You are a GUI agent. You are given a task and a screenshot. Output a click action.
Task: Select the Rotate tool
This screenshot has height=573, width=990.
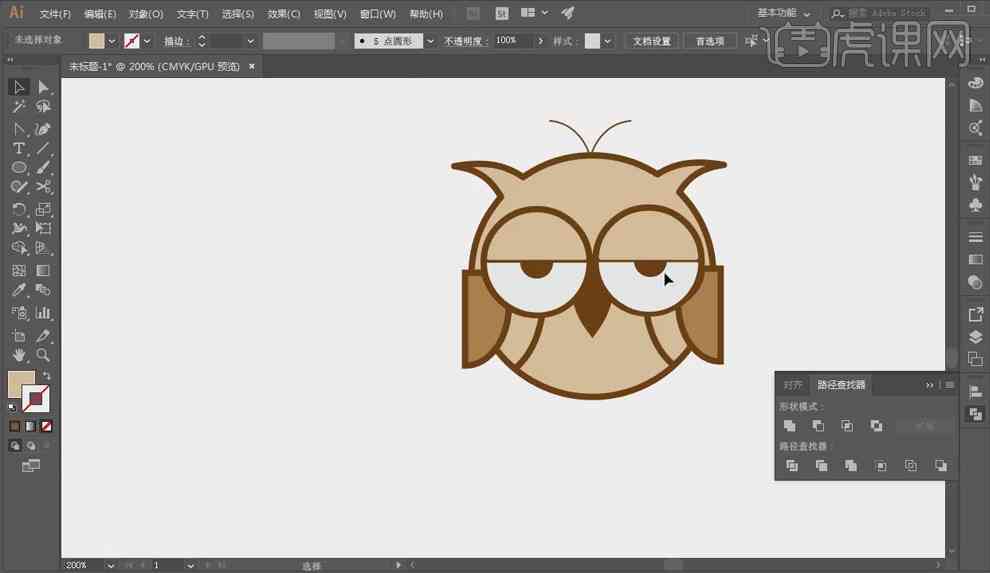coord(19,210)
